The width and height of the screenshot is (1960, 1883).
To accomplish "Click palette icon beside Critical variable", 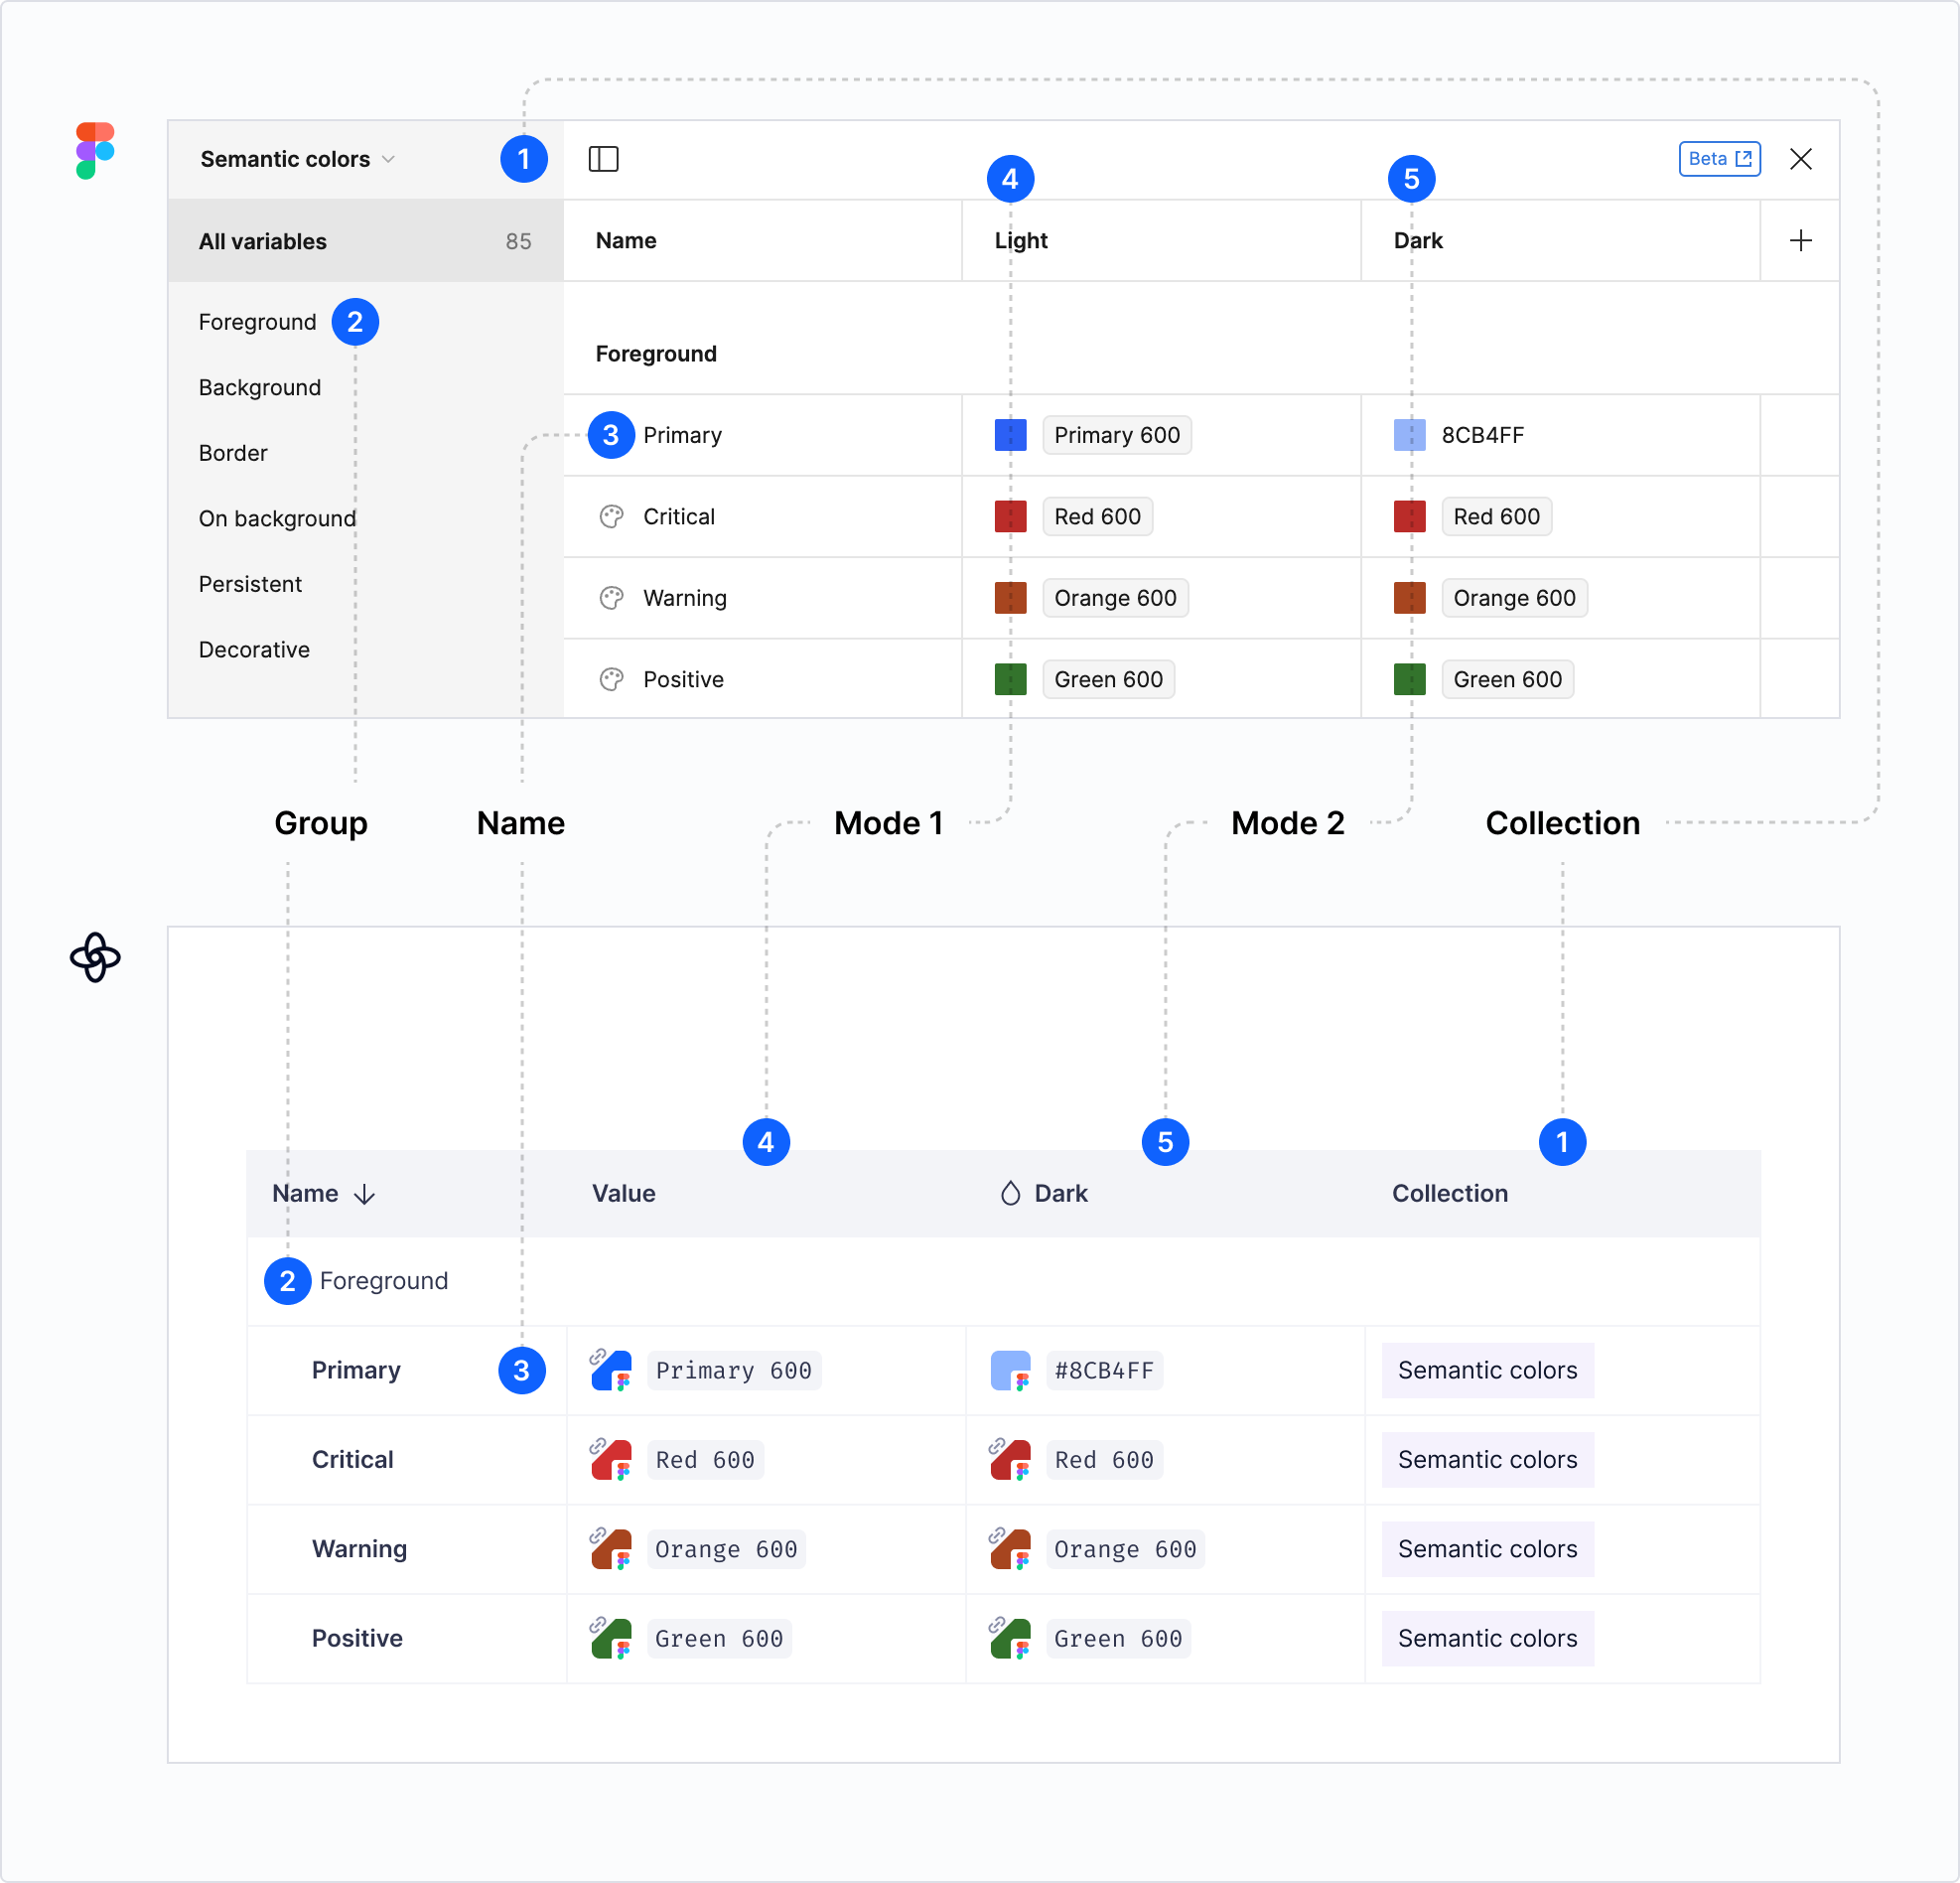I will [611, 517].
